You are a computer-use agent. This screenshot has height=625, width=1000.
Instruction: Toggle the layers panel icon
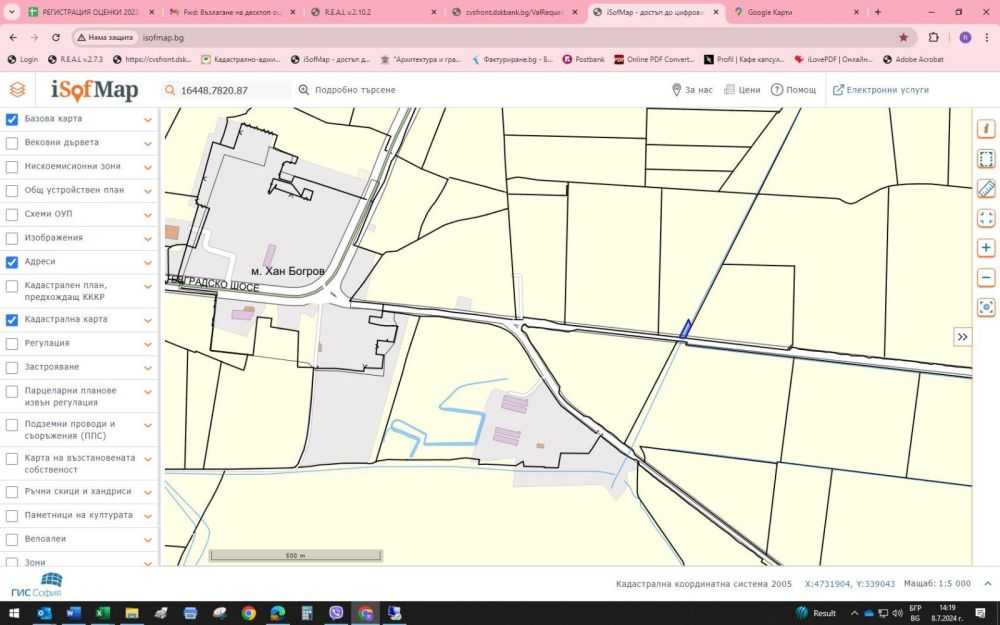tap(17, 90)
